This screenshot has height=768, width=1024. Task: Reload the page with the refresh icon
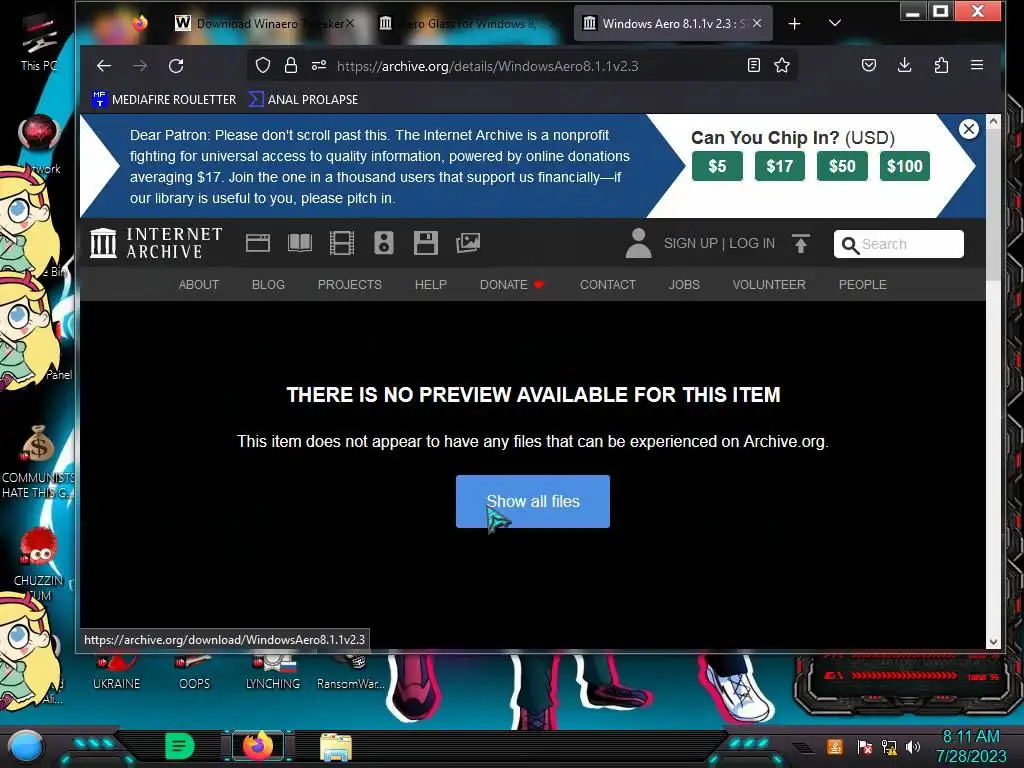pos(176,66)
